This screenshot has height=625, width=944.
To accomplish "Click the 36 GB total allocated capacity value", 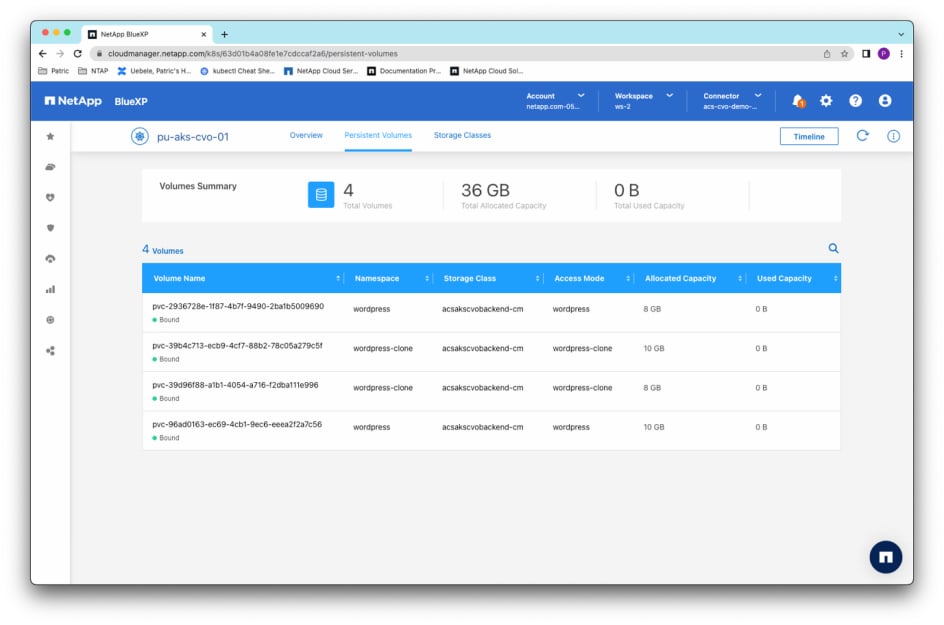I will 485,190.
